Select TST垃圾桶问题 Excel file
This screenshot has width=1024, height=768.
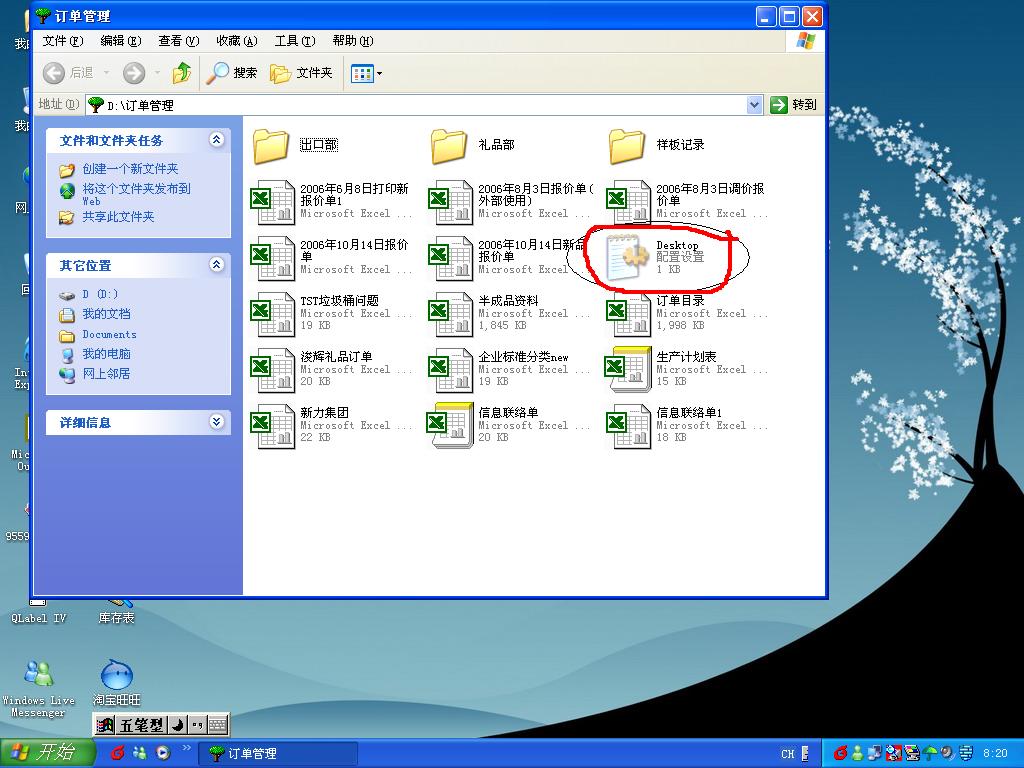coord(332,313)
